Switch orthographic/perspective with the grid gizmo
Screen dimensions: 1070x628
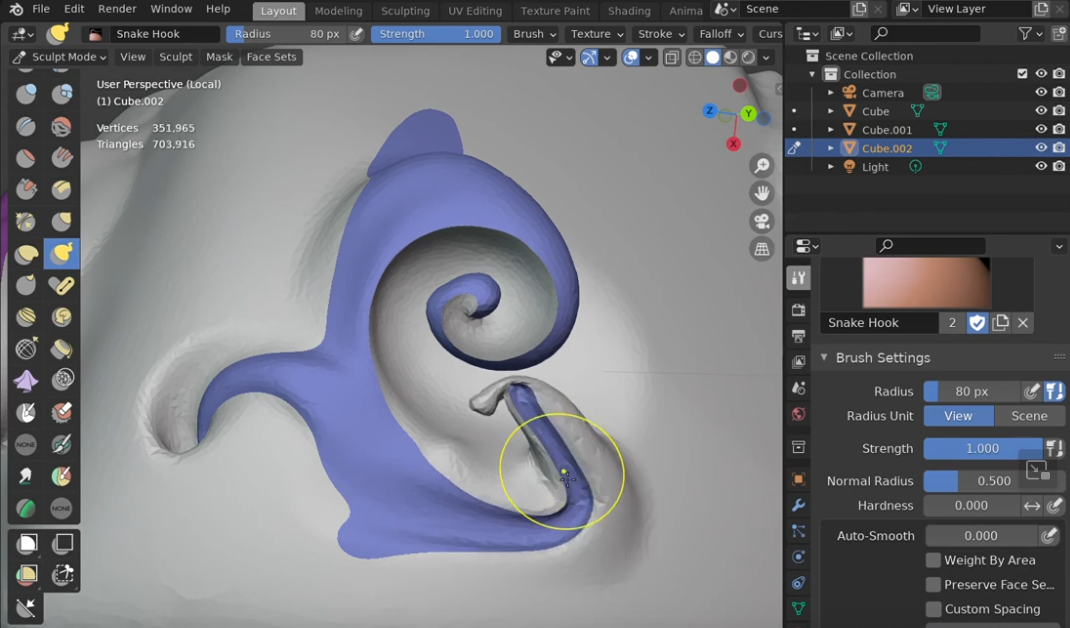762,249
